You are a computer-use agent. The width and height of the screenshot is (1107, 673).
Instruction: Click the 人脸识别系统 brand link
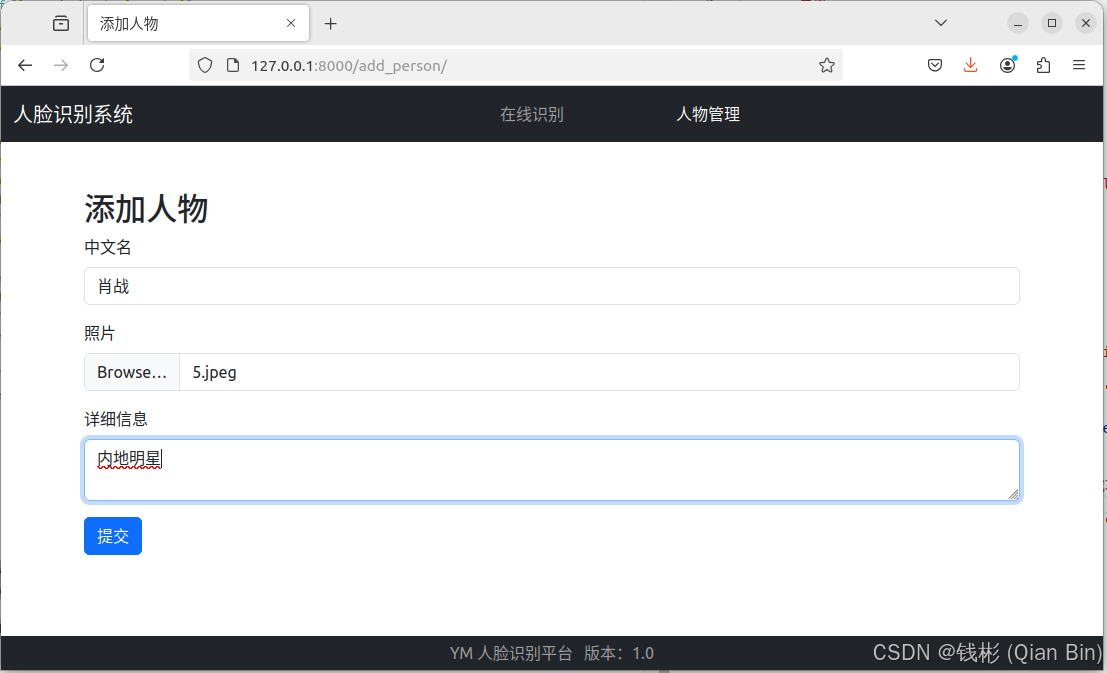(x=73, y=114)
